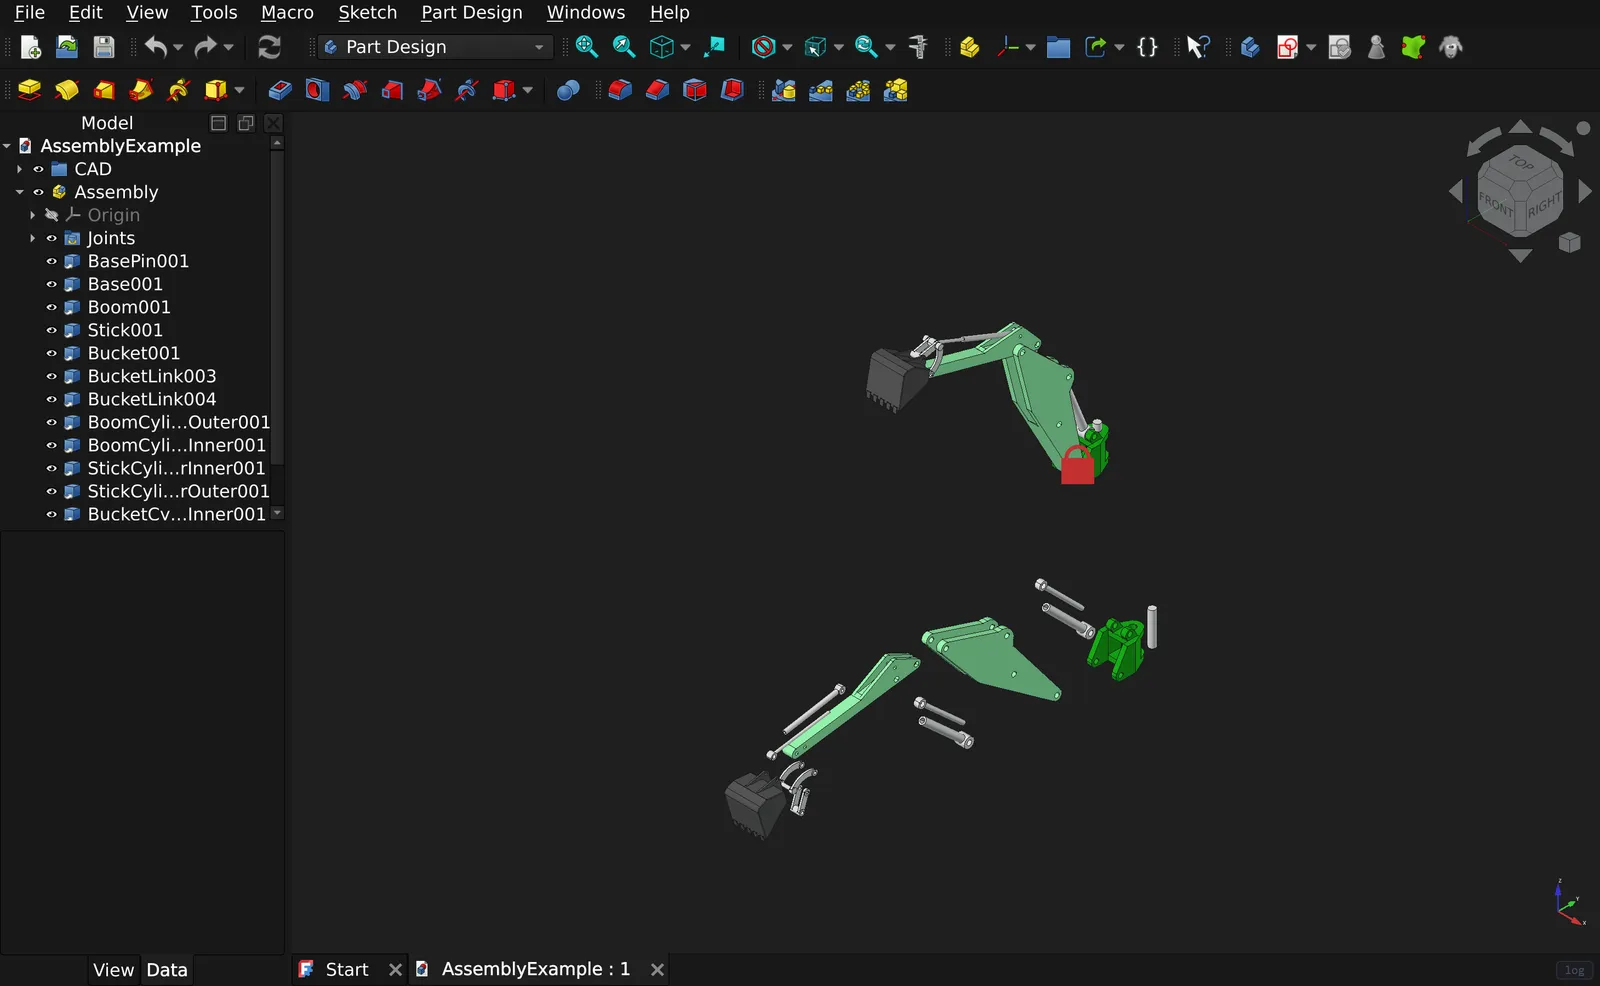This screenshot has width=1600, height=986.
Task: Collapse the Assembly tree node
Action: pos(19,192)
